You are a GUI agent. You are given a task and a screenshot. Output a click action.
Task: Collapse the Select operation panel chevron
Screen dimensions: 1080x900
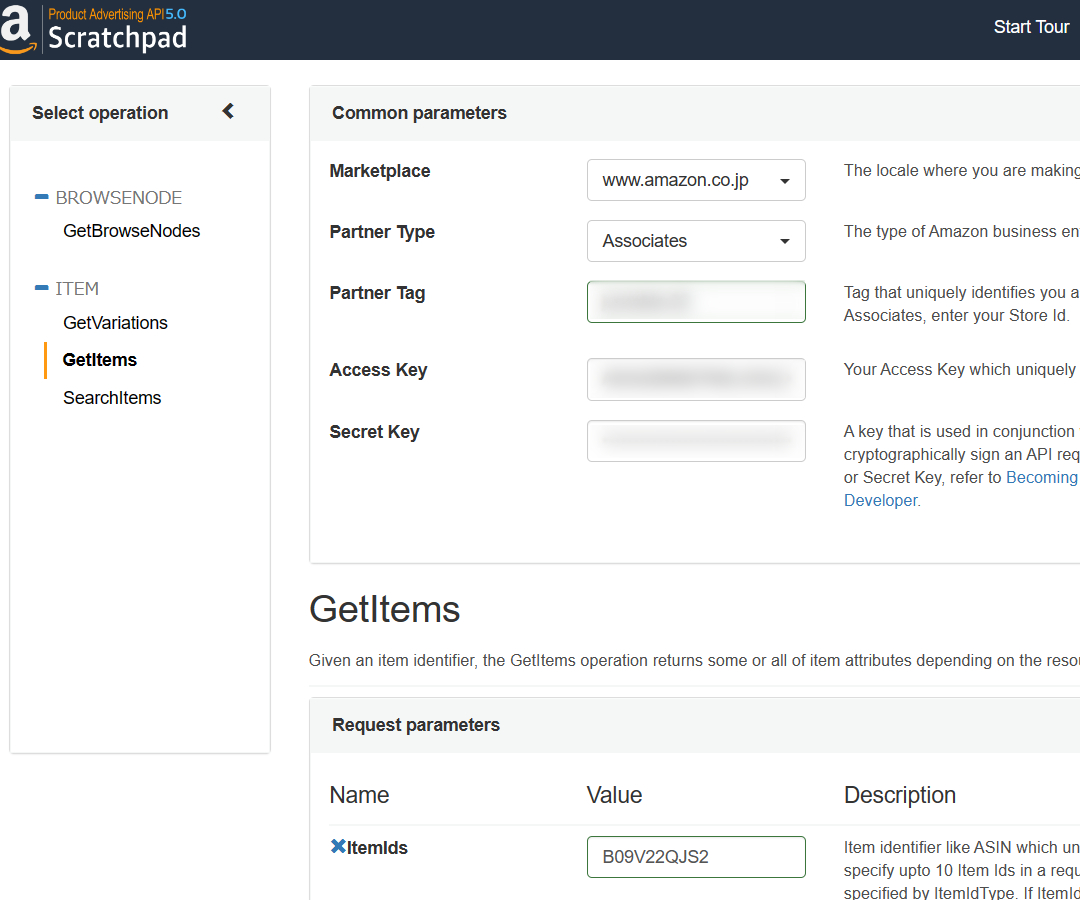(228, 111)
